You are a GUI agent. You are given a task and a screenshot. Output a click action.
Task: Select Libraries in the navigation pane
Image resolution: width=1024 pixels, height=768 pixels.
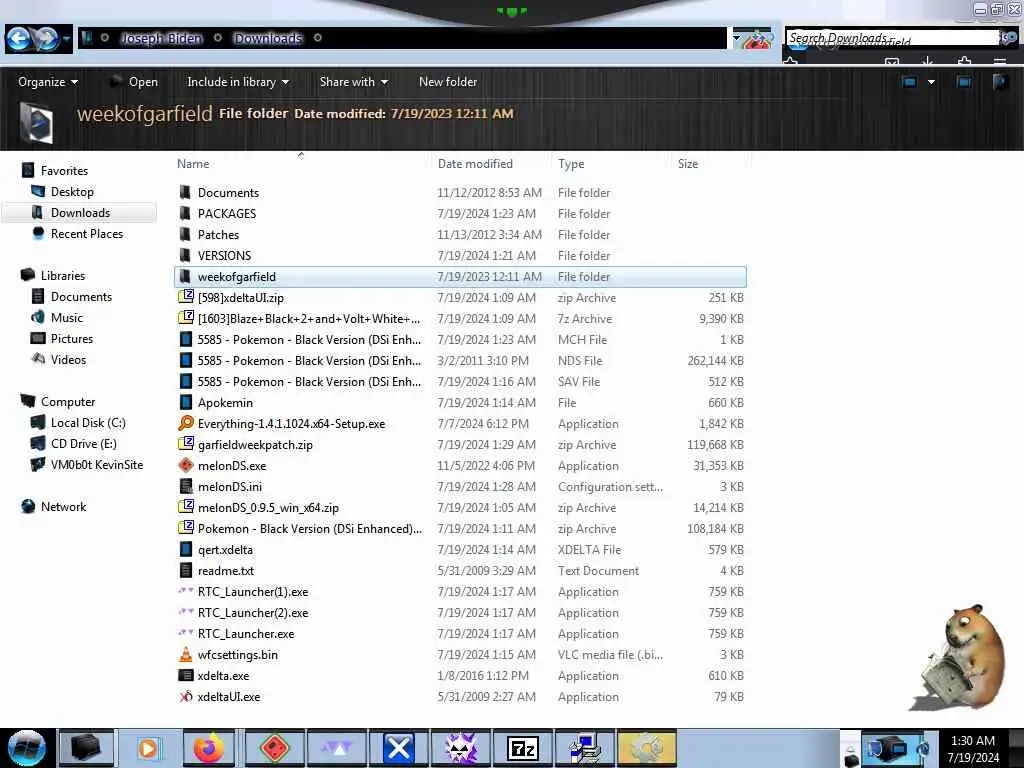point(63,276)
